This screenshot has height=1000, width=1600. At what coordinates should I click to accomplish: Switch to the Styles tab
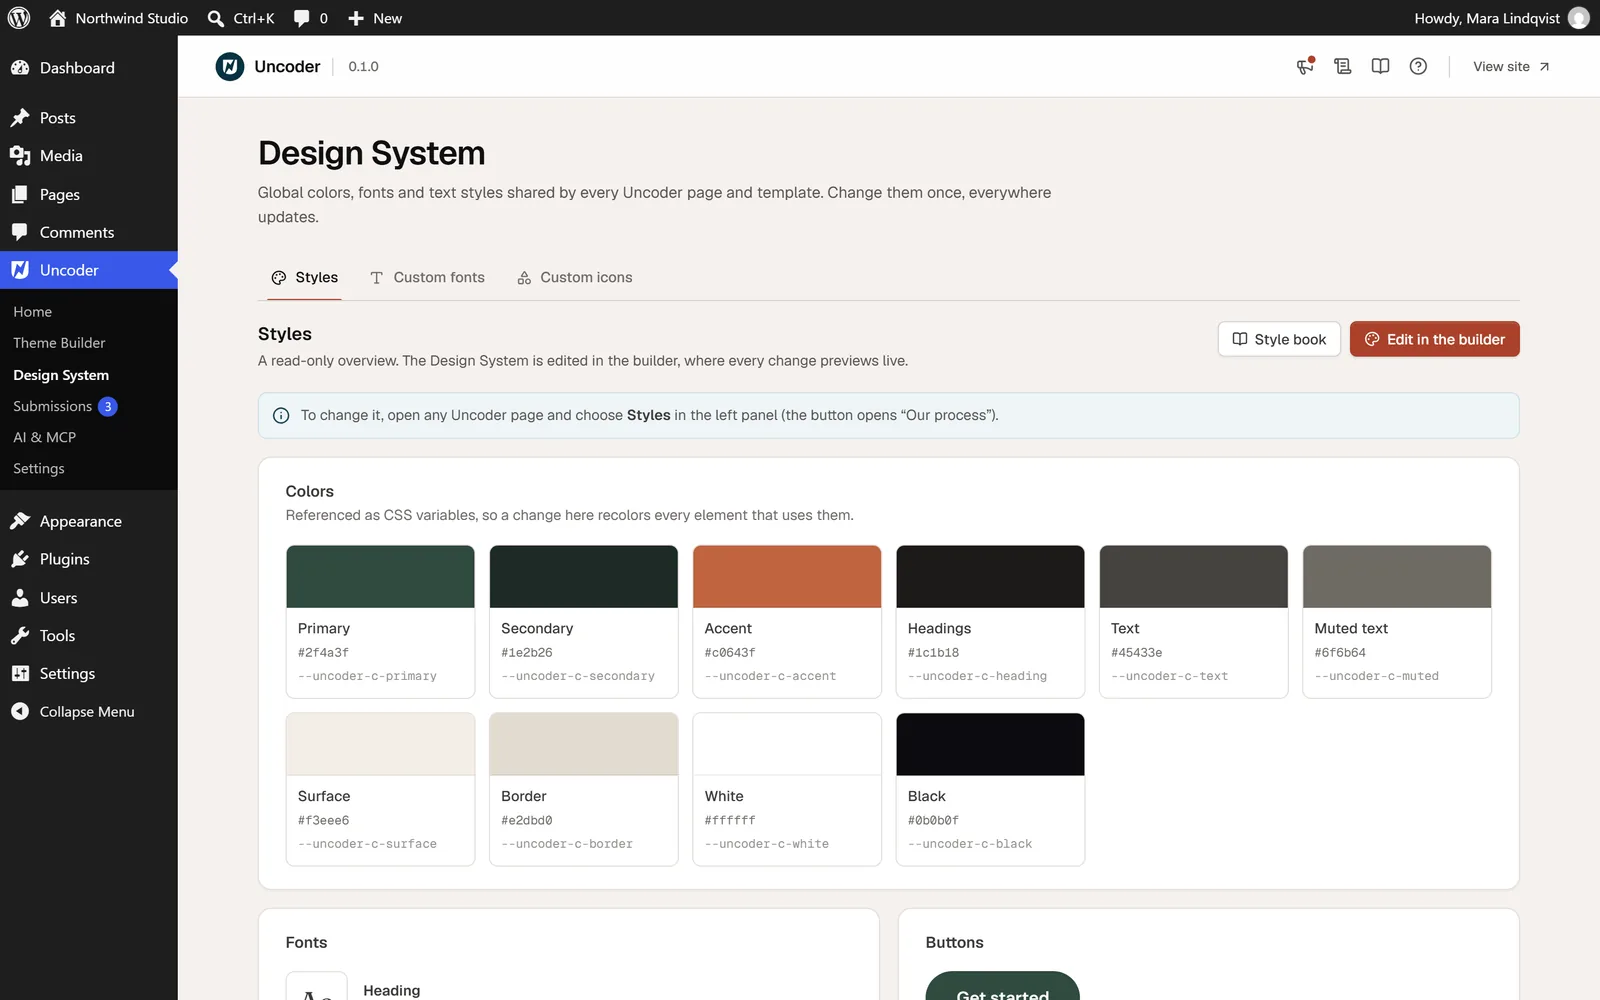coord(305,277)
